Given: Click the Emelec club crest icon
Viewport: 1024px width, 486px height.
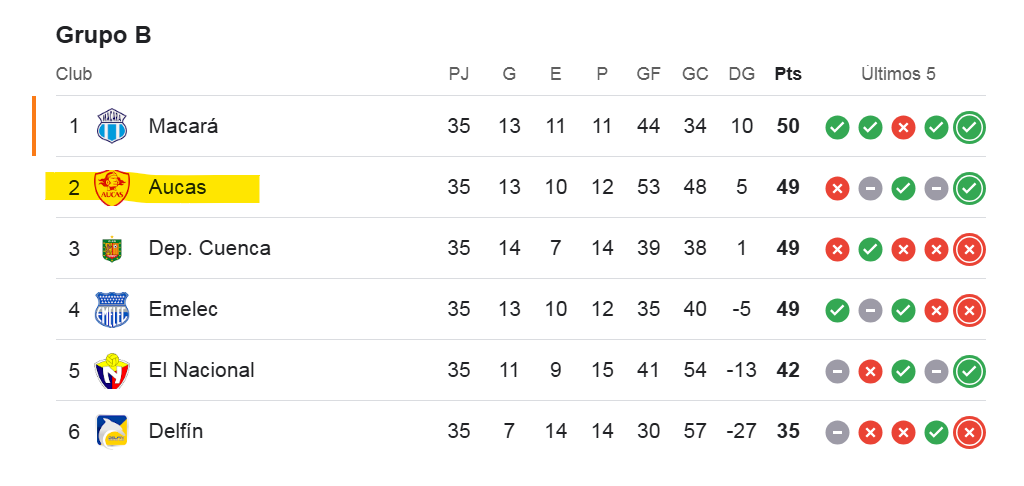Looking at the screenshot, I should (112, 309).
